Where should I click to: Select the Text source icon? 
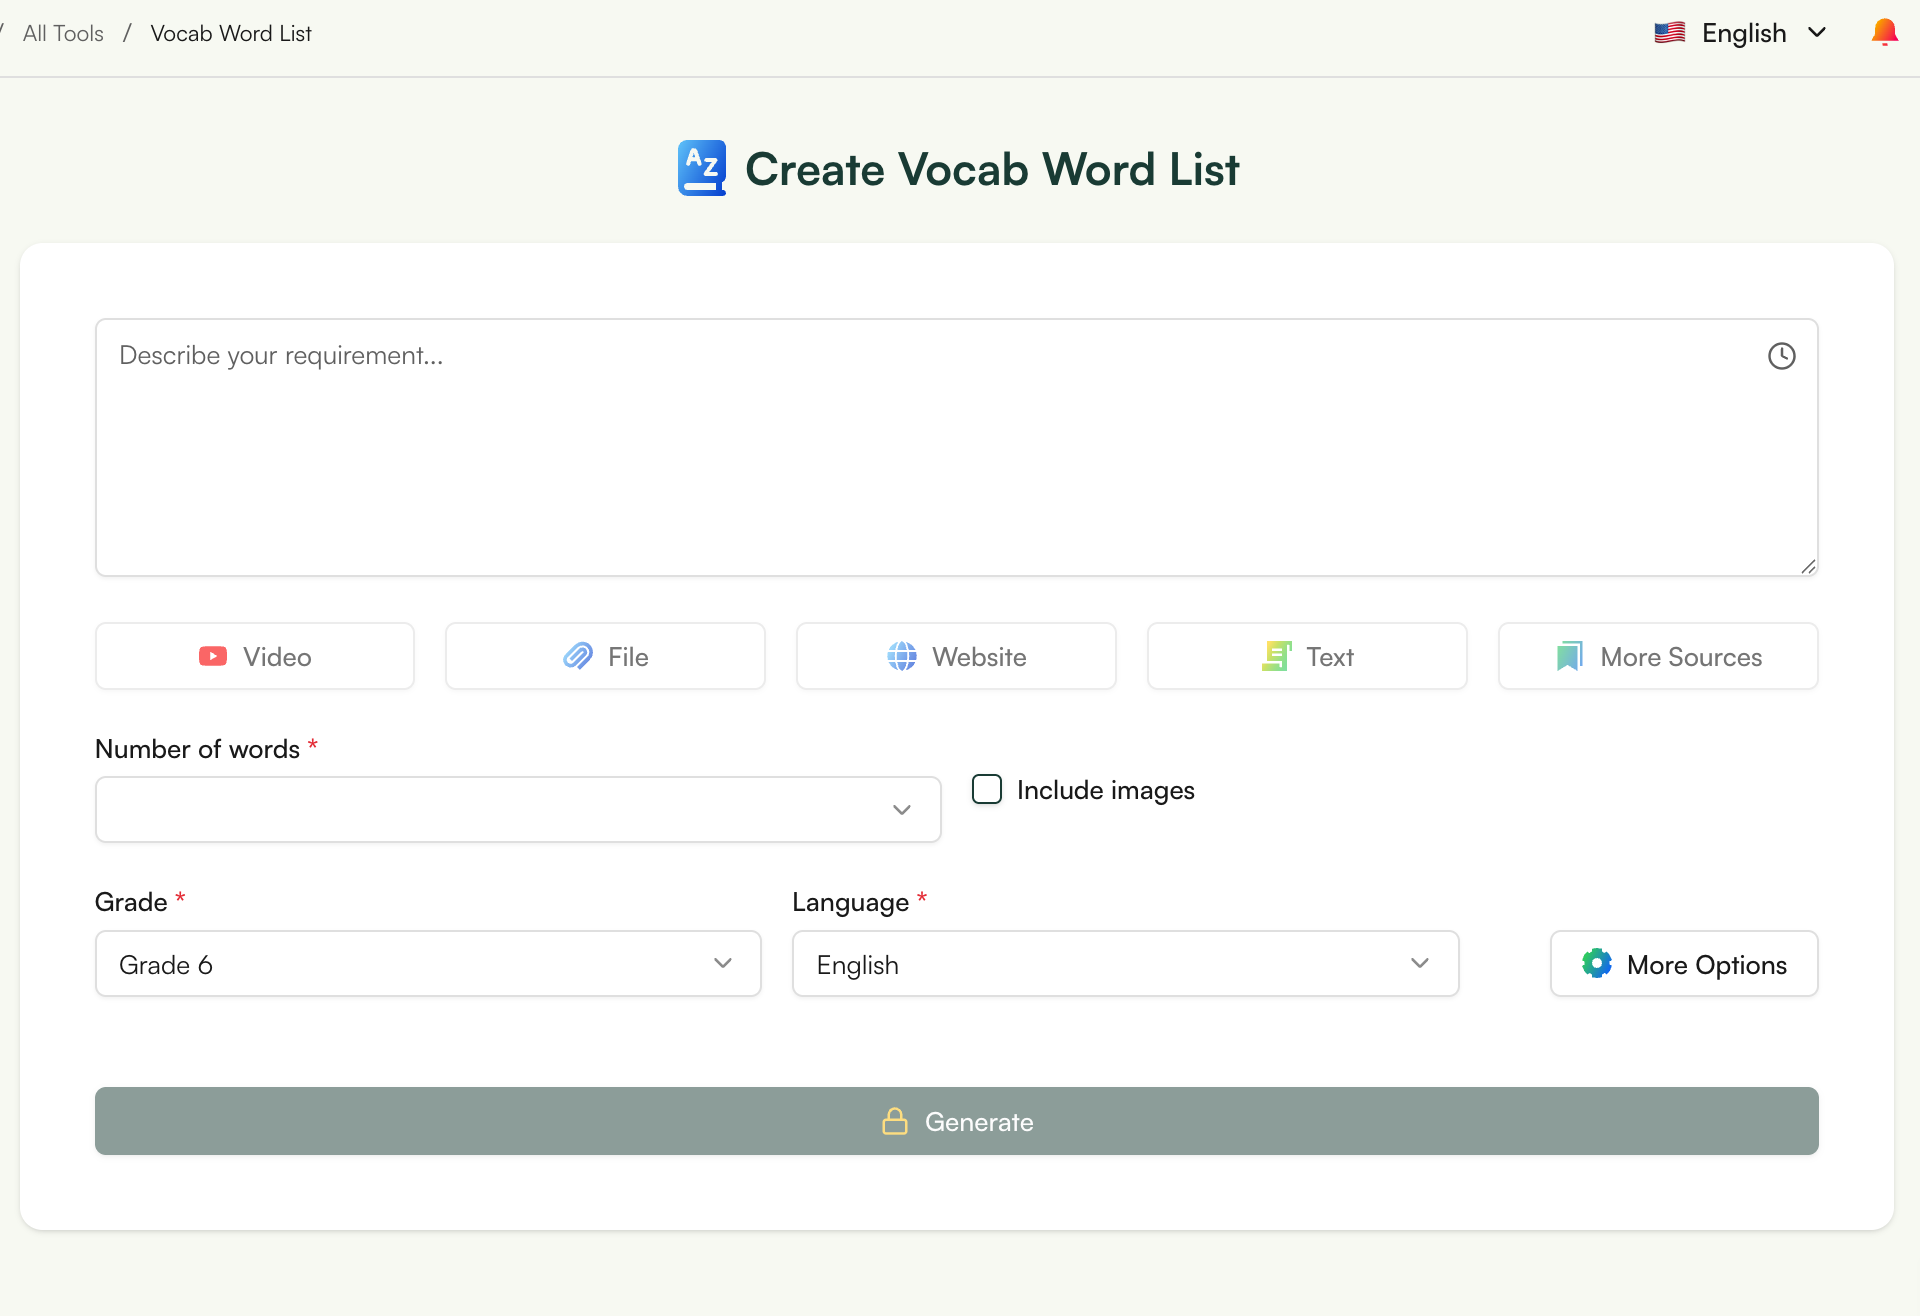[1277, 656]
